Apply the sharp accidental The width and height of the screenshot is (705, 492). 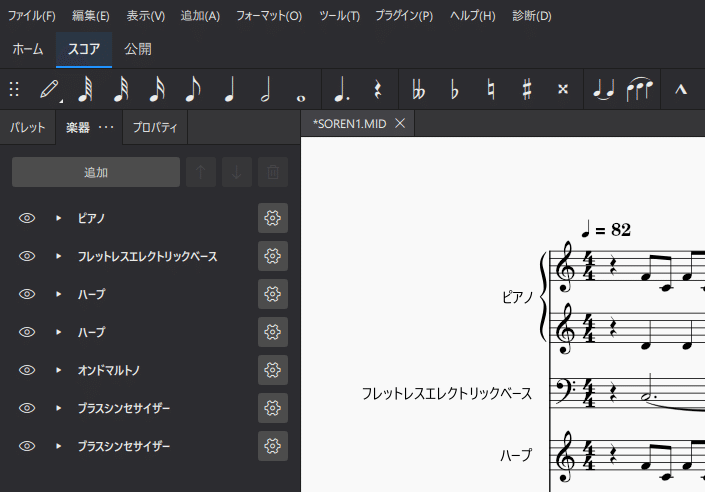click(x=527, y=89)
